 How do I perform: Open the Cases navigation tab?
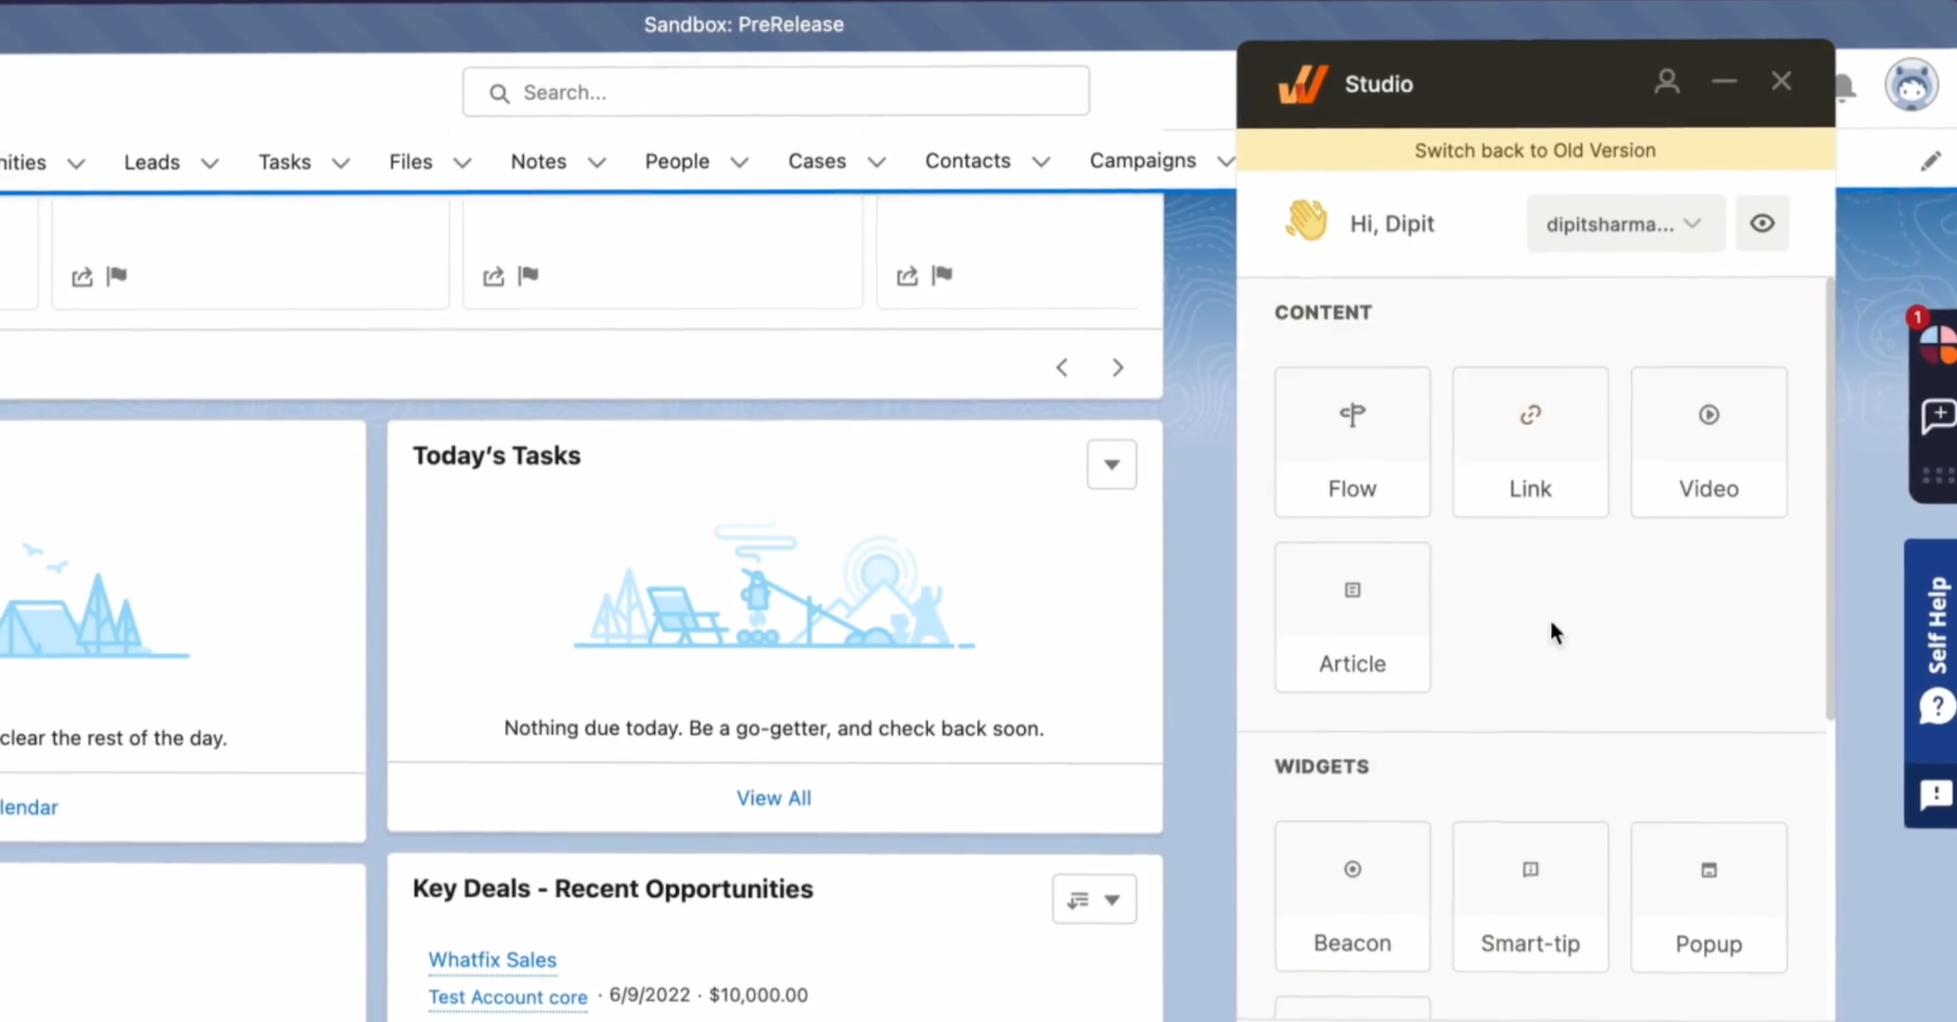(x=816, y=161)
